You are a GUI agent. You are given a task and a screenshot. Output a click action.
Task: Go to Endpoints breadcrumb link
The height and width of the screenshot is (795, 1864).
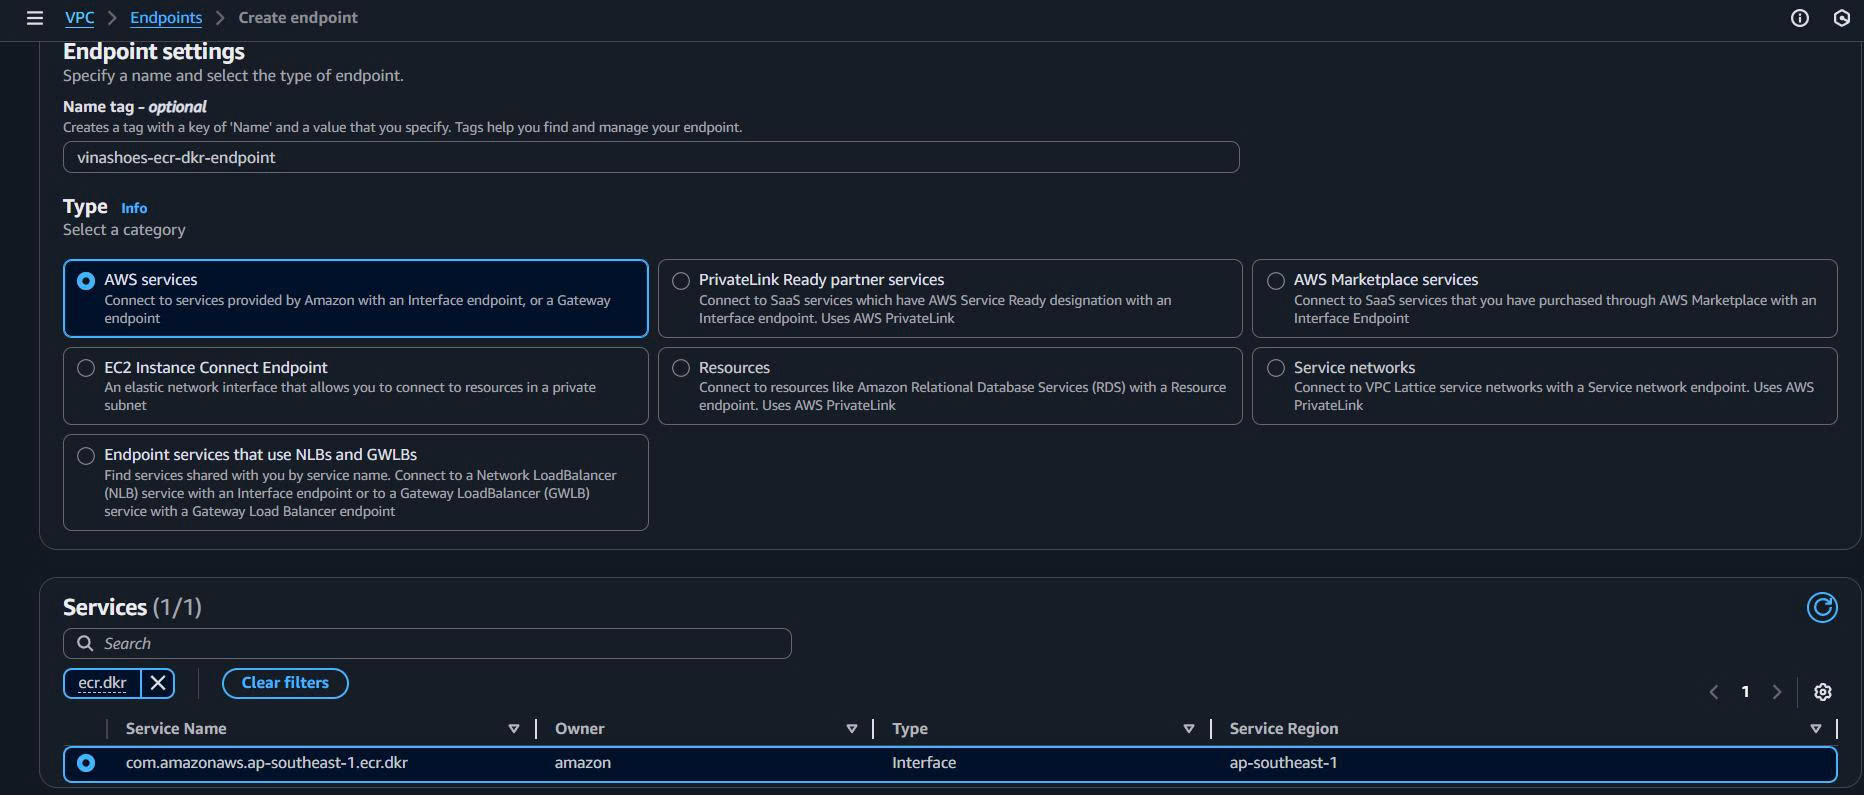pos(166,18)
